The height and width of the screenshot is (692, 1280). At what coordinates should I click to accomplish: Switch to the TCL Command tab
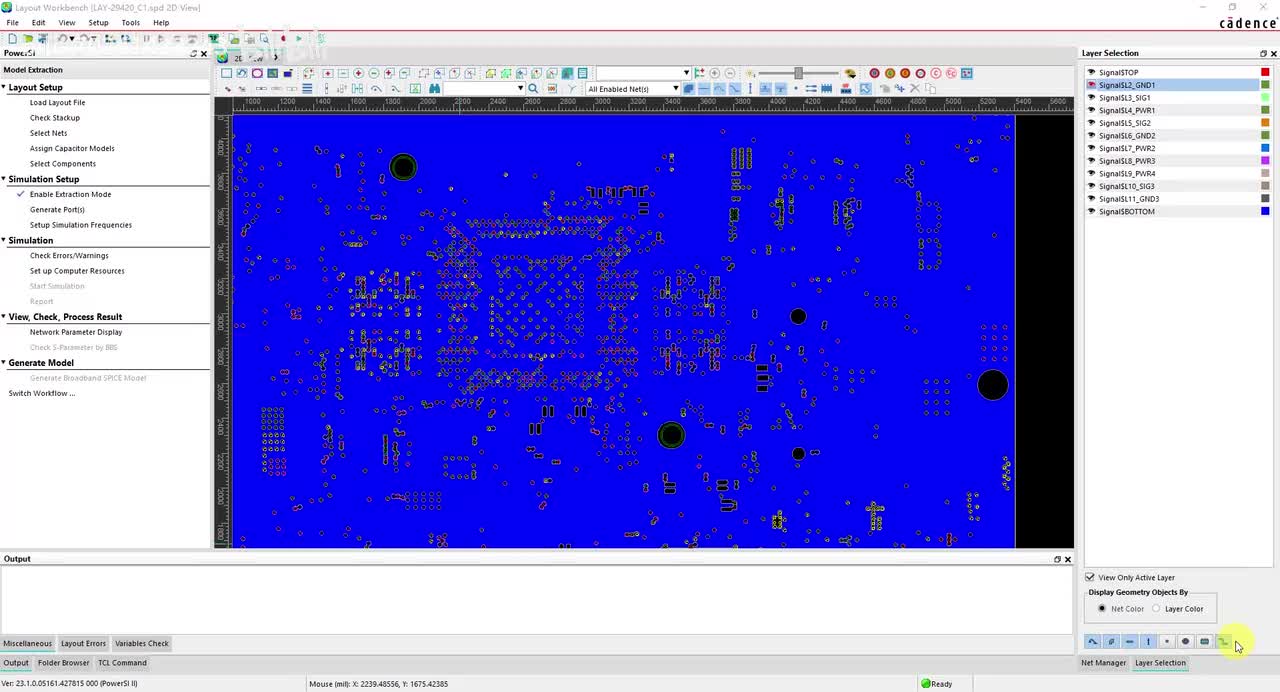click(122, 663)
